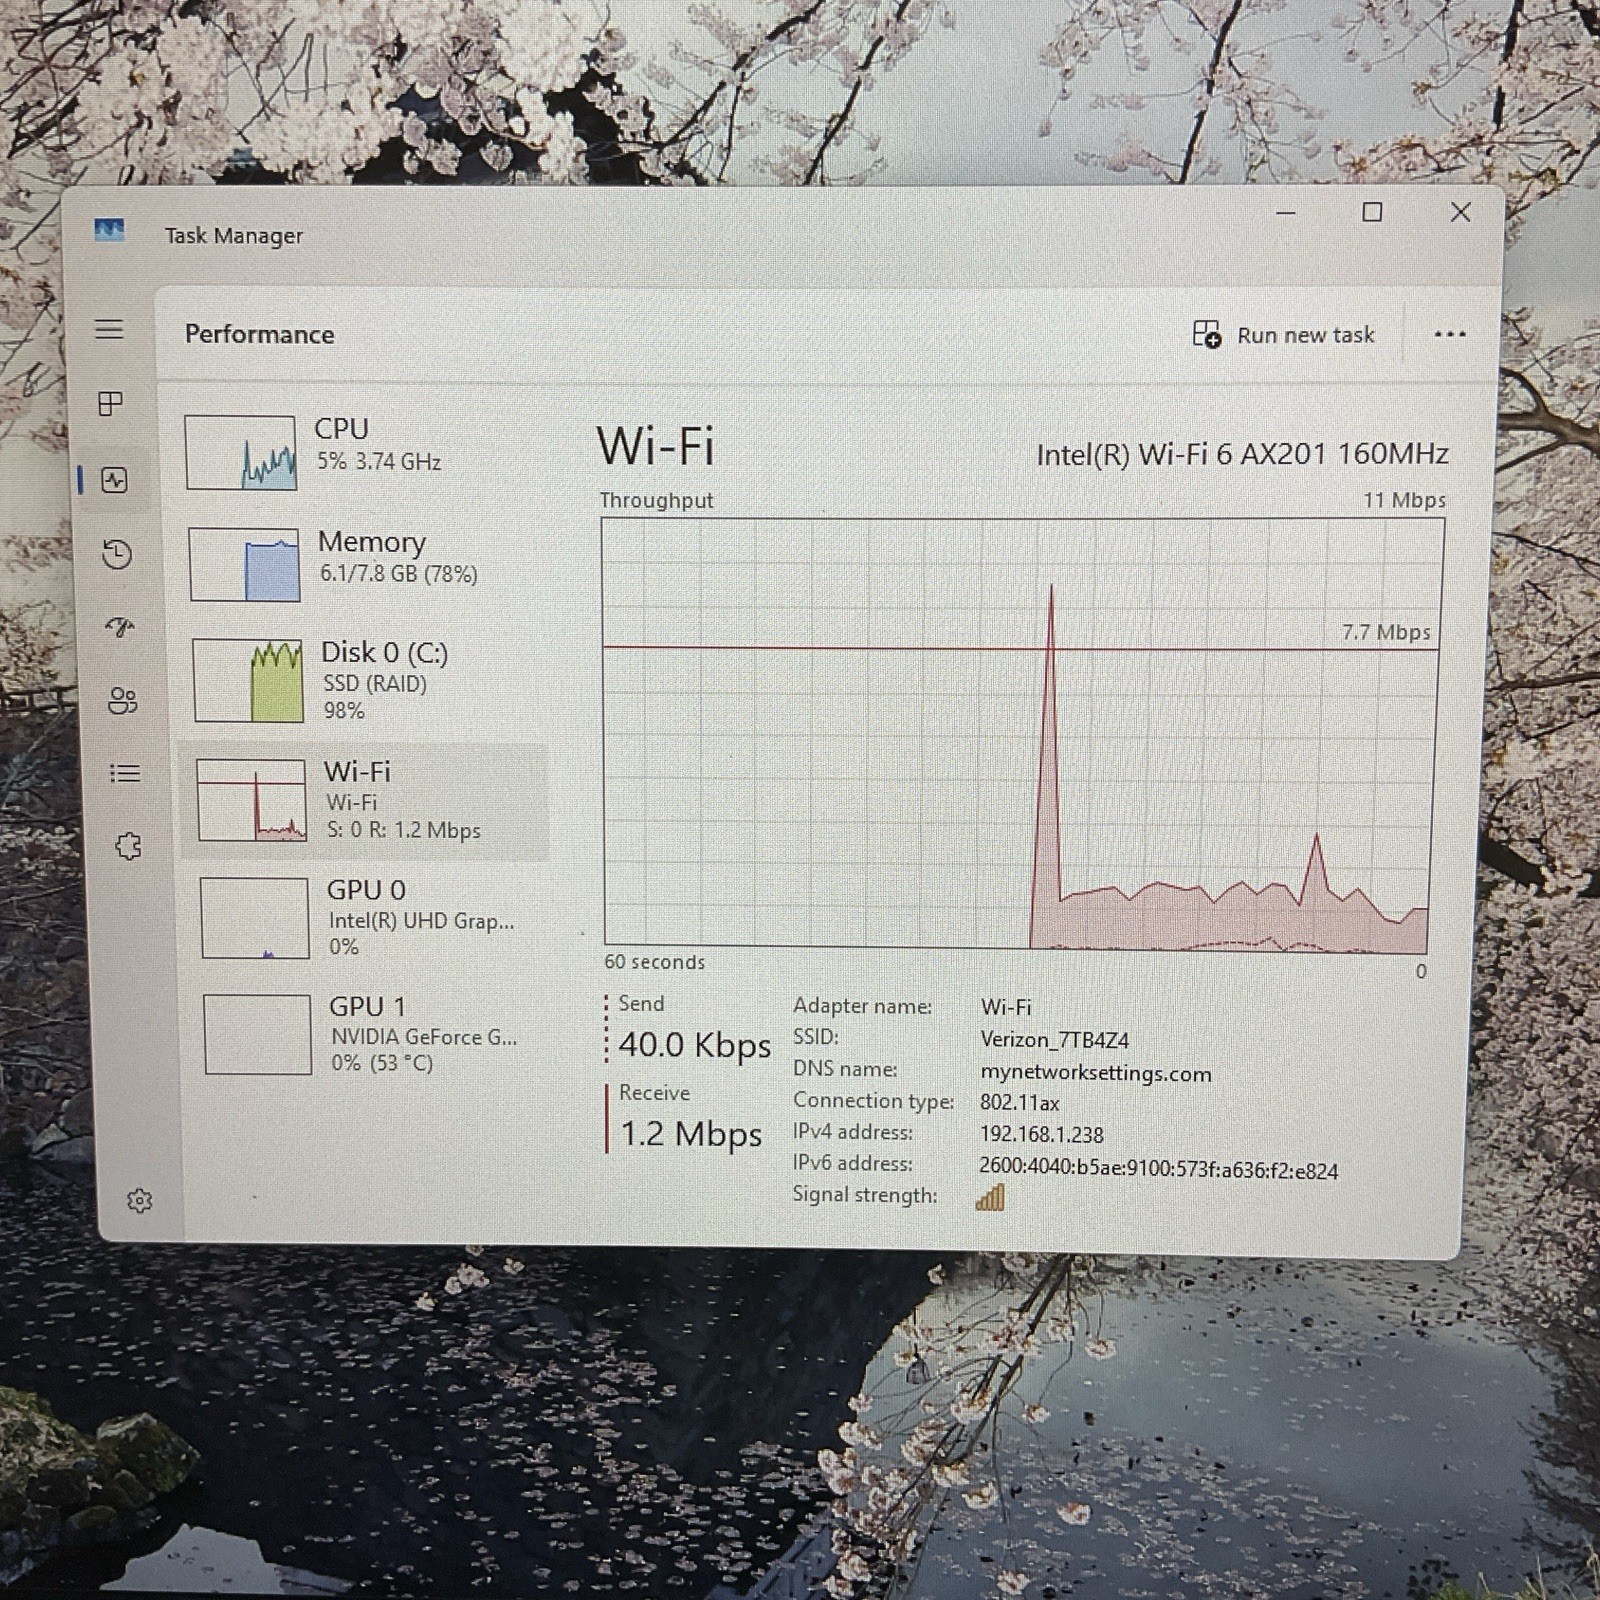
Task: Open Task Manager settings gear
Action: [140, 1200]
